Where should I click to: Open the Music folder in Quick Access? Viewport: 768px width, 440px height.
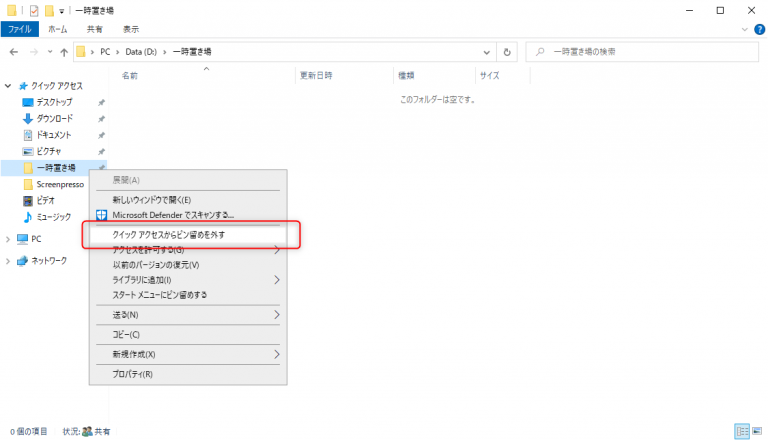tap(53, 217)
